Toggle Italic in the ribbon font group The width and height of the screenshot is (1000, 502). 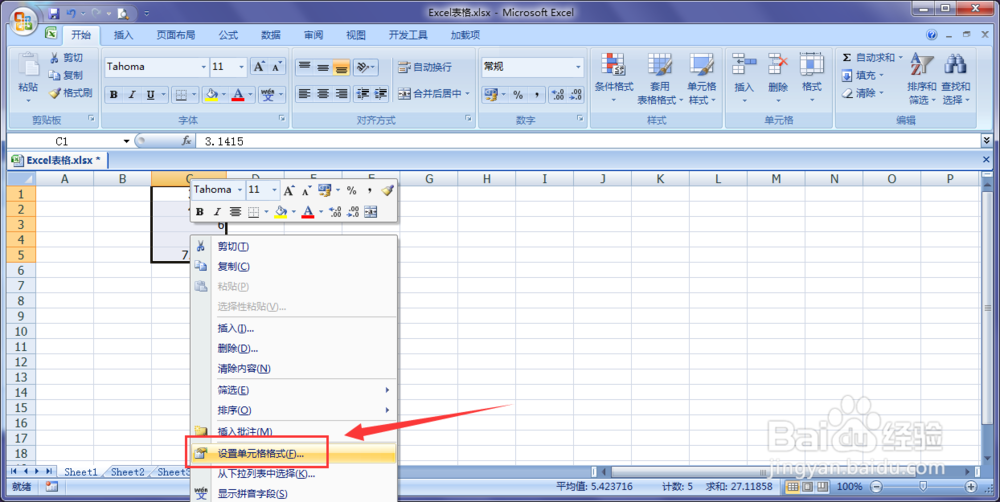pos(132,95)
